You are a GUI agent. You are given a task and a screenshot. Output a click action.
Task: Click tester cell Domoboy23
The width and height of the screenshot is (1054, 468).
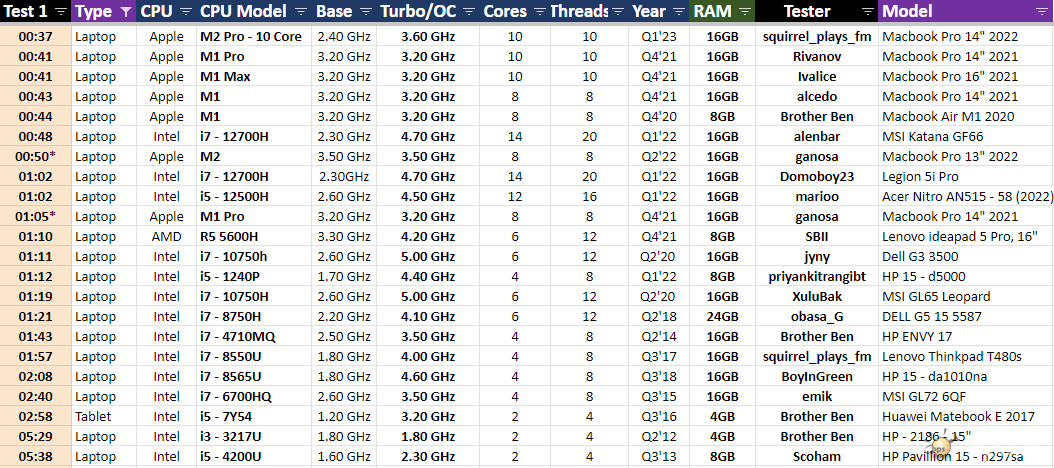point(817,177)
